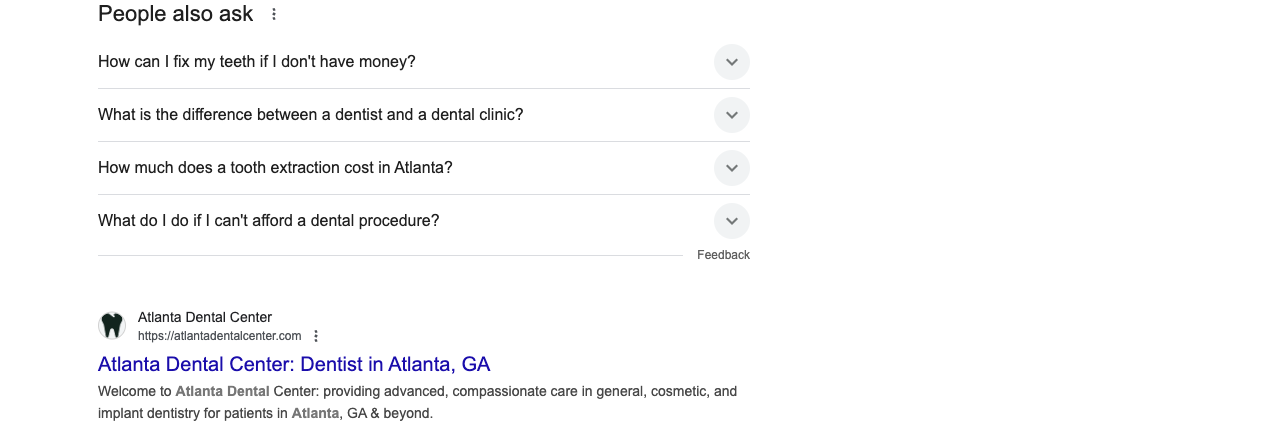Click the snippet line starting 'implant dentistry for patients'
The image size is (1280, 423).
point(265,412)
